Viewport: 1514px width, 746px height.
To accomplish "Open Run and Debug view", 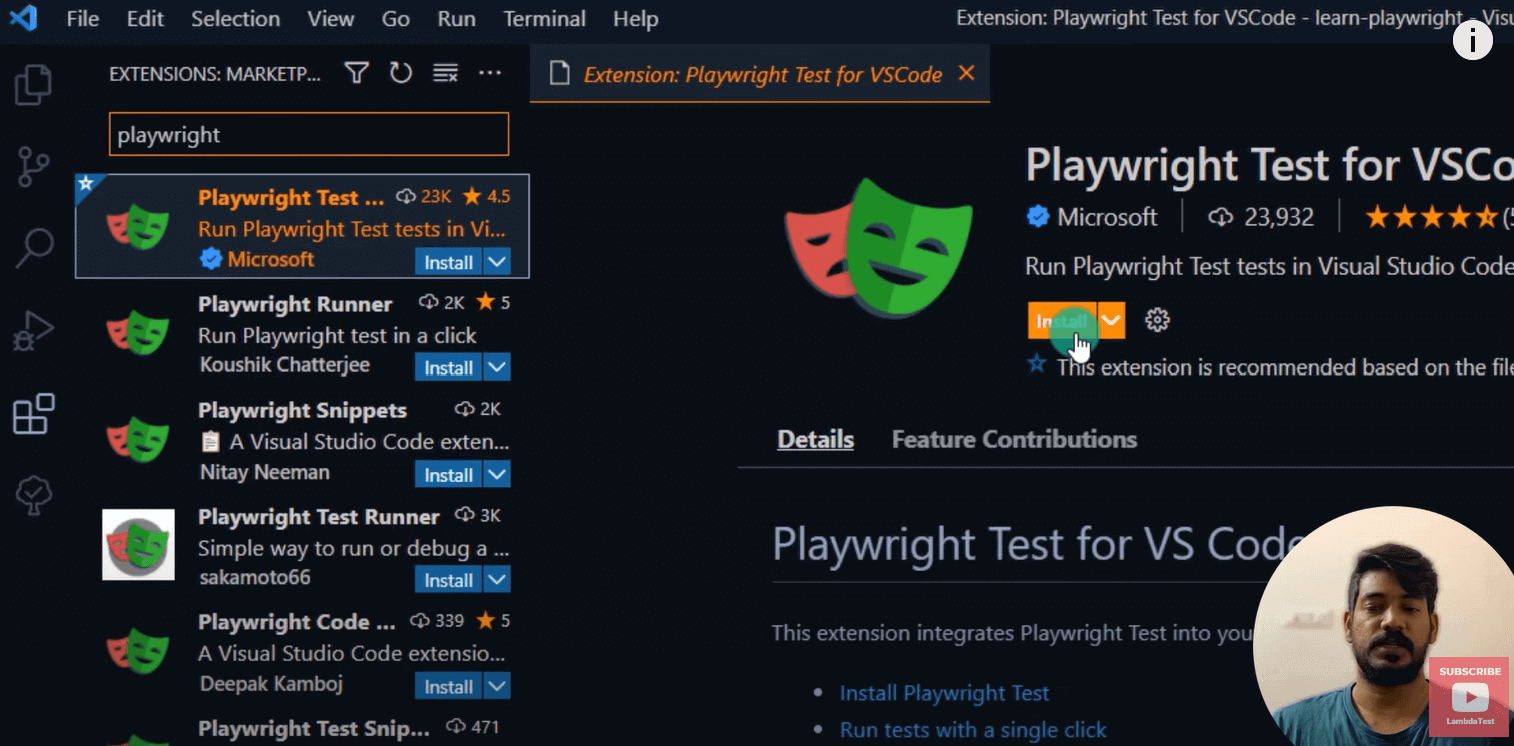I will [x=34, y=330].
